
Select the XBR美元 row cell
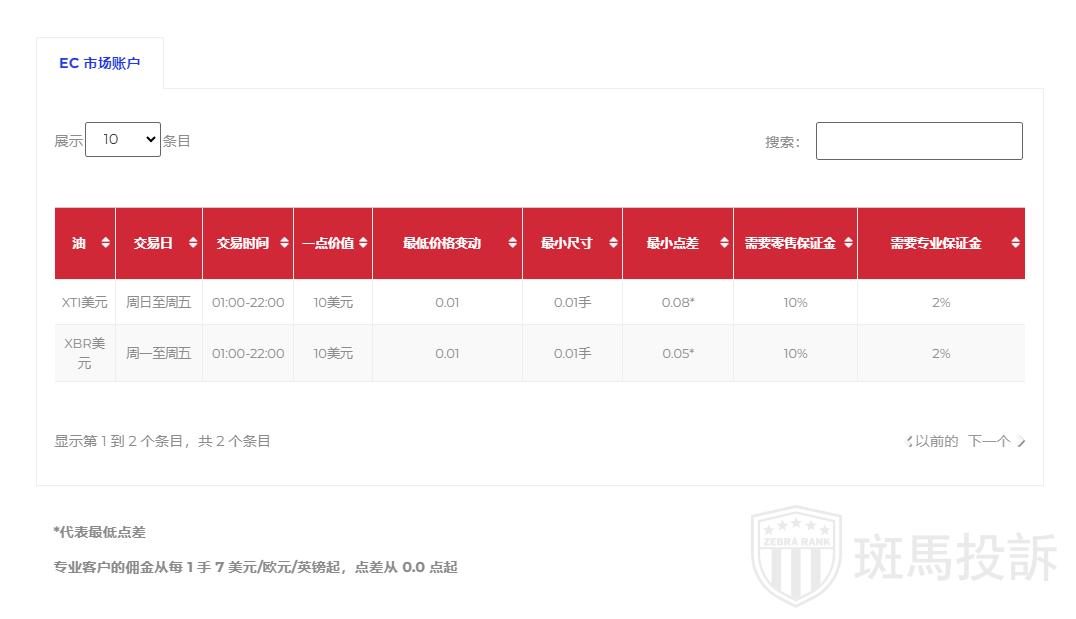click(85, 353)
